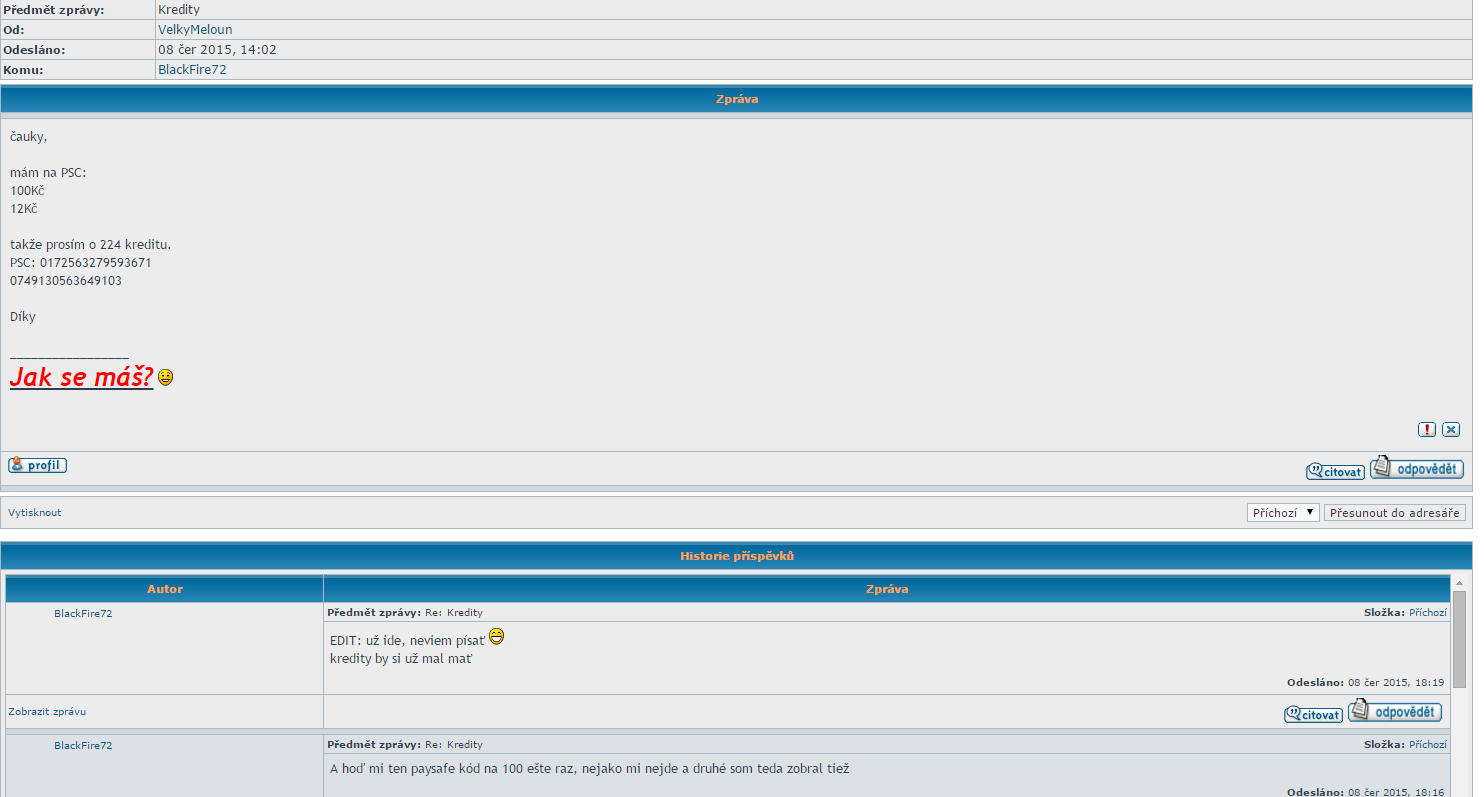Open the sender's profil button

pyautogui.click(x=38, y=465)
